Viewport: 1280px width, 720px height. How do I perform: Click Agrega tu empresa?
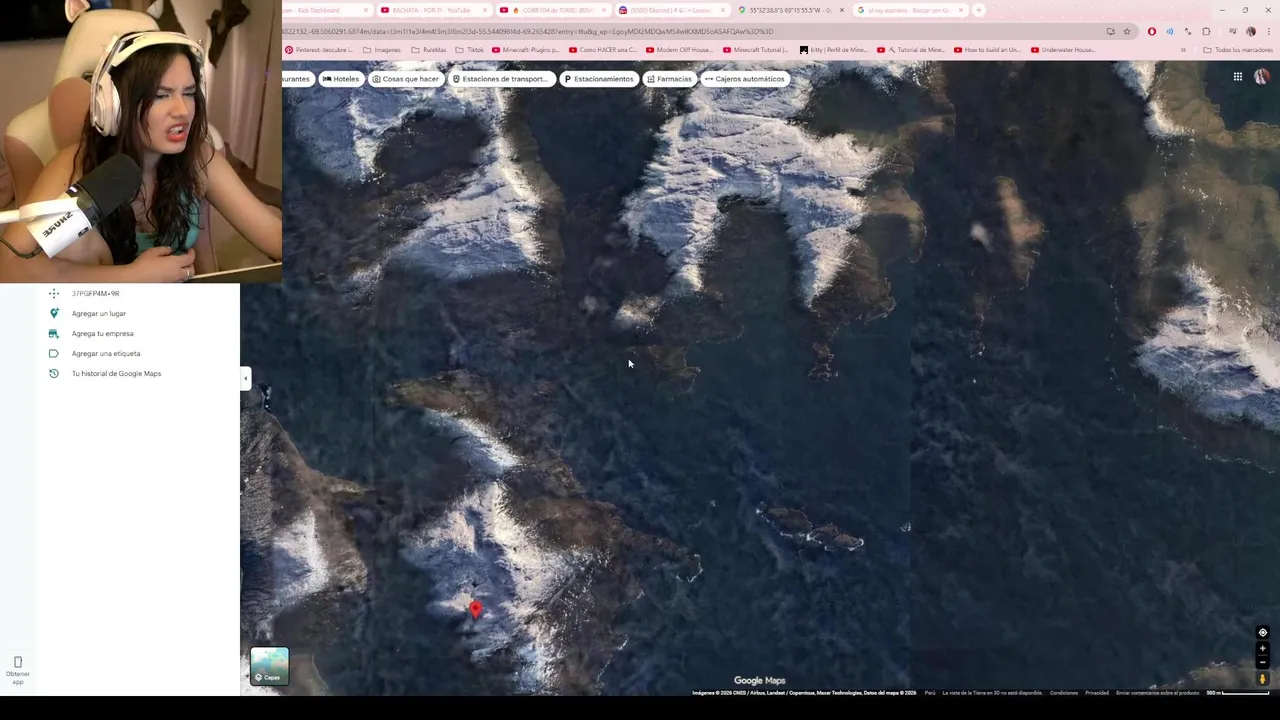coord(102,333)
